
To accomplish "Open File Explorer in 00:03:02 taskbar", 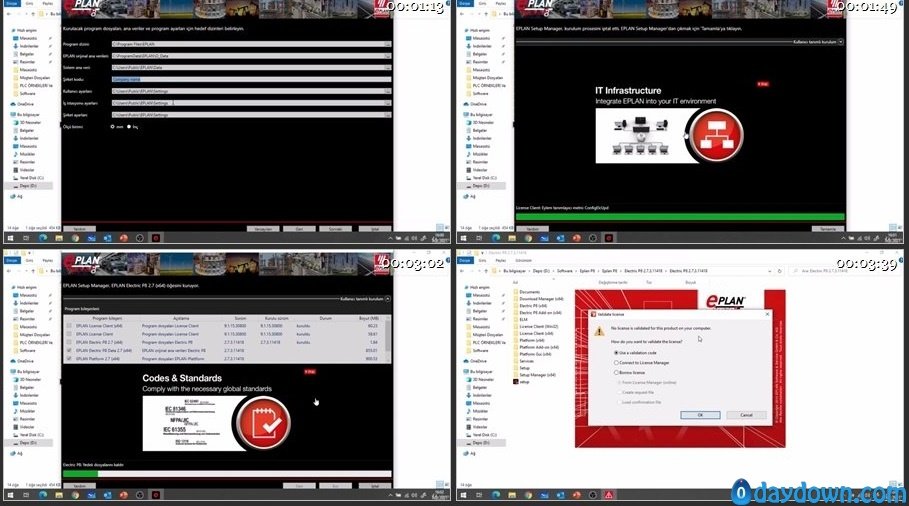I will point(59,495).
